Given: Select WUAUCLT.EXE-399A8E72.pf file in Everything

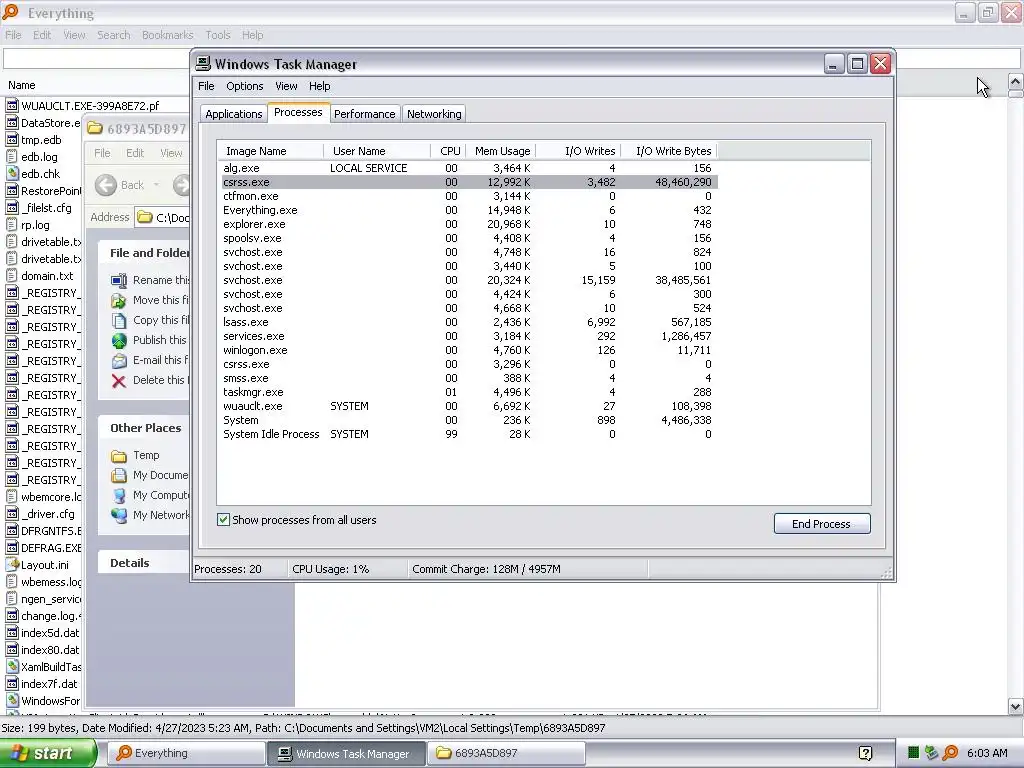Looking at the screenshot, I should coord(90,106).
